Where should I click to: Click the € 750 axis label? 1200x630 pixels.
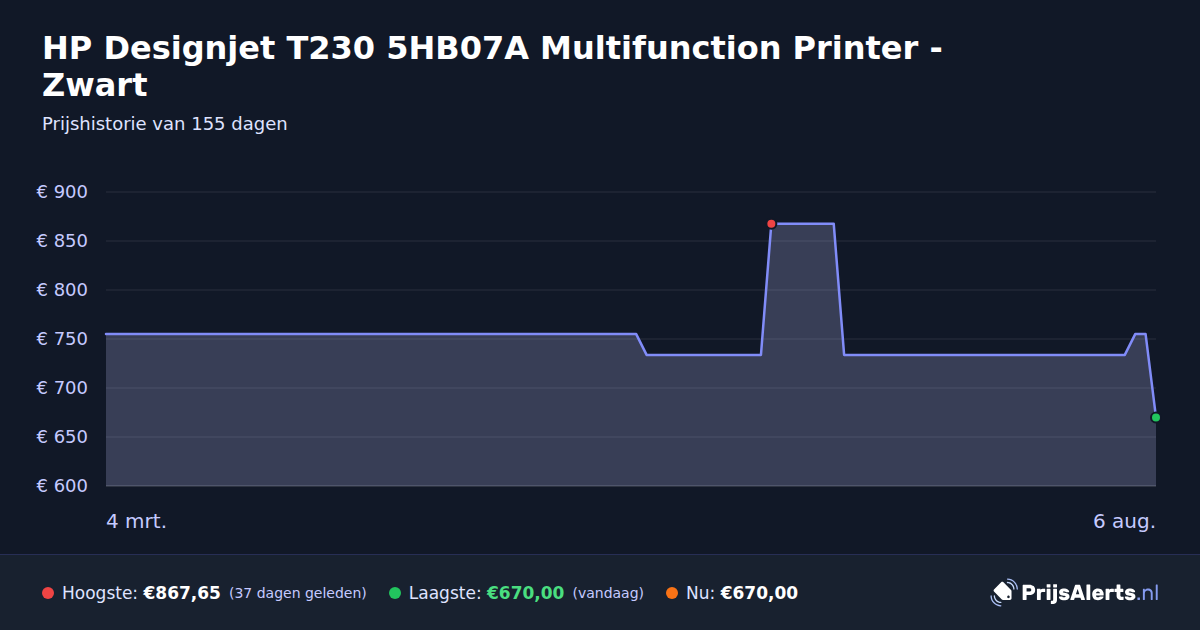tap(63, 339)
